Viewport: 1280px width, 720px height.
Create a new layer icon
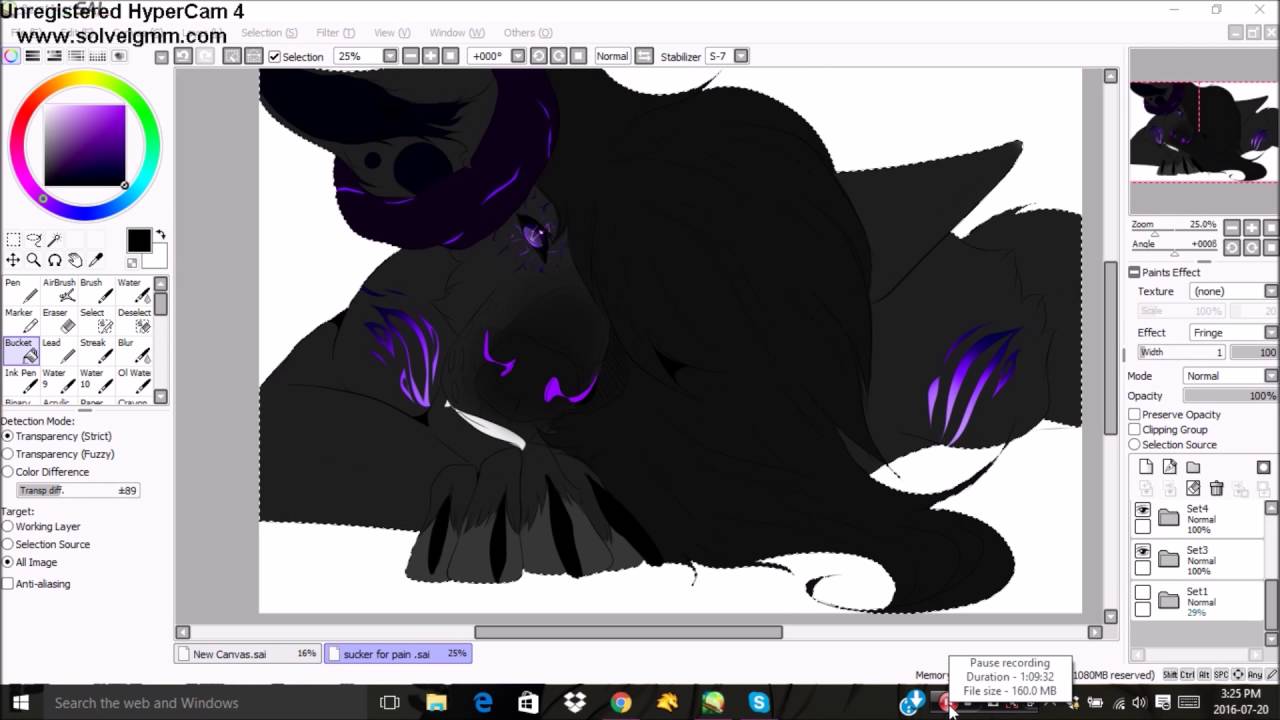point(1146,467)
